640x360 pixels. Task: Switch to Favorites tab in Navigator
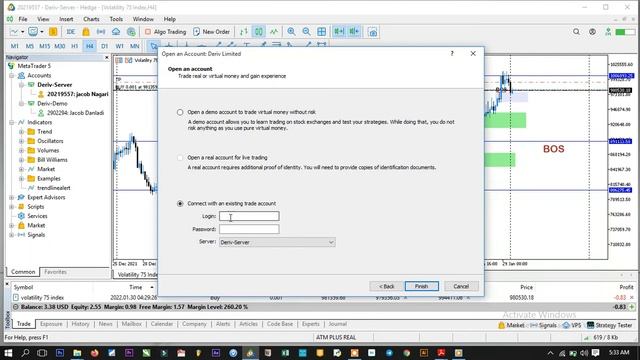pos(55,272)
